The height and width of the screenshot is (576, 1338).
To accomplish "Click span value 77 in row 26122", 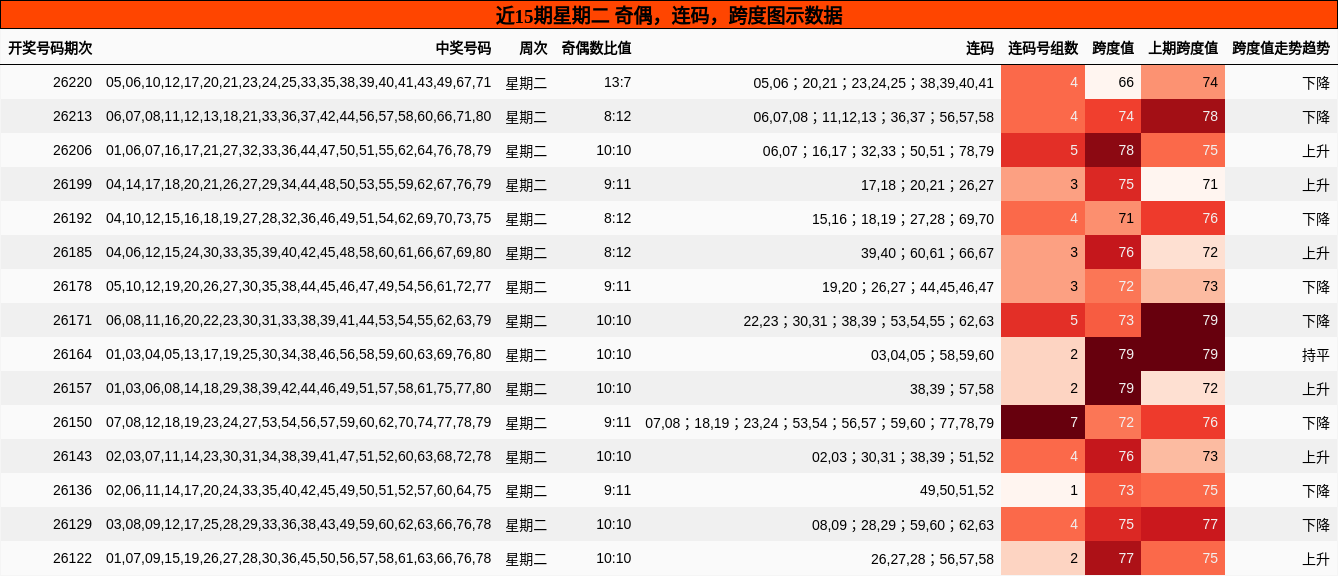I will point(1113,558).
